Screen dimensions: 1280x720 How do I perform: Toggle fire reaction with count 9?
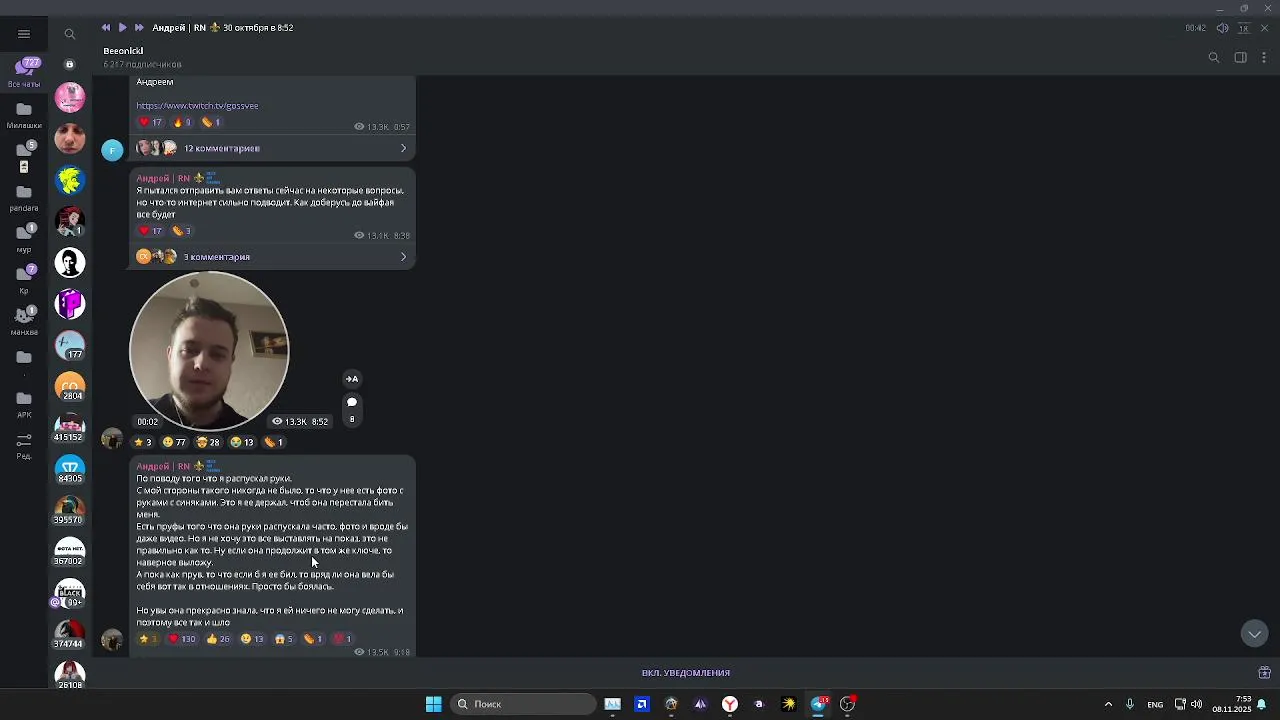click(x=182, y=122)
